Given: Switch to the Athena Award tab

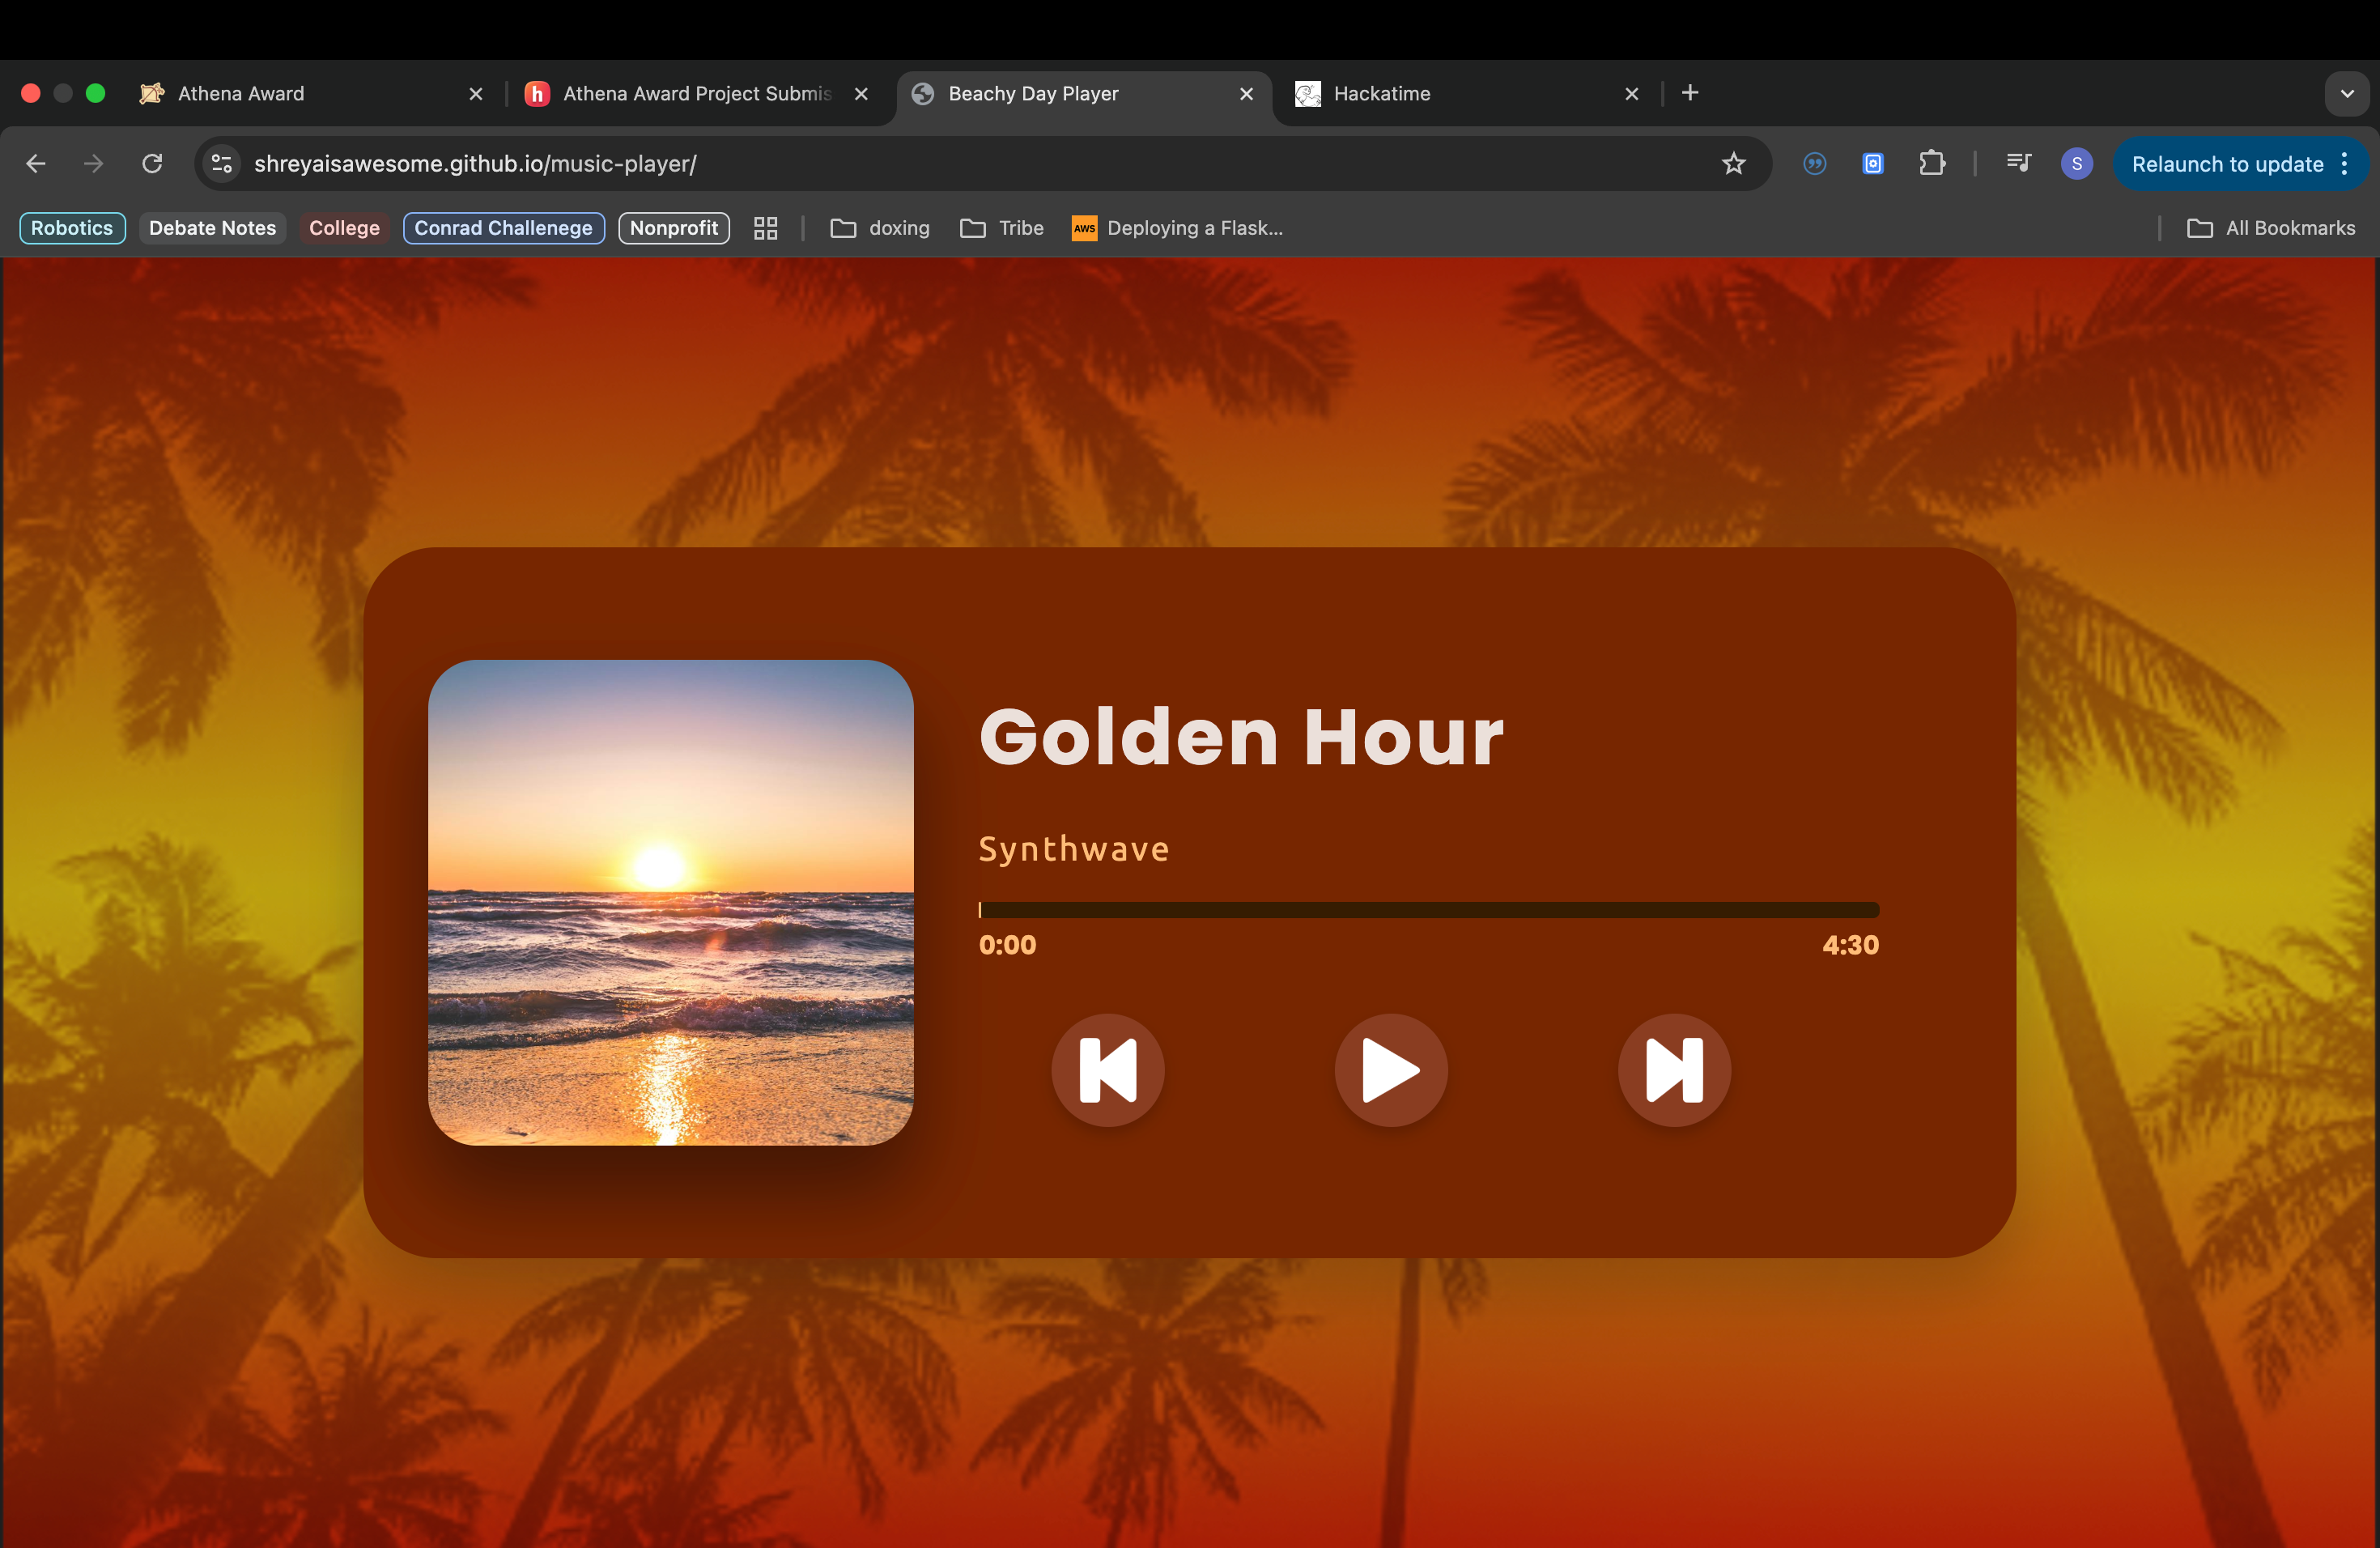Looking at the screenshot, I should pyautogui.click(x=240, y=94).
